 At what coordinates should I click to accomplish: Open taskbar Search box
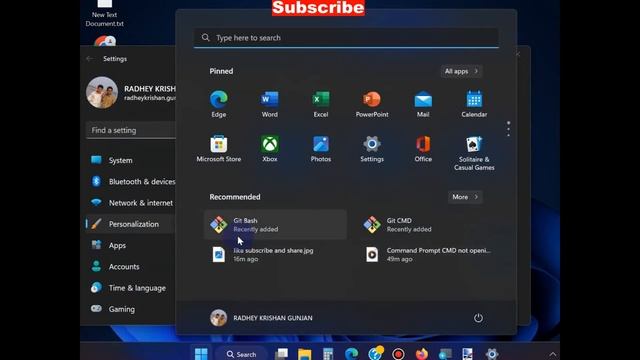[x=241, y=354]
